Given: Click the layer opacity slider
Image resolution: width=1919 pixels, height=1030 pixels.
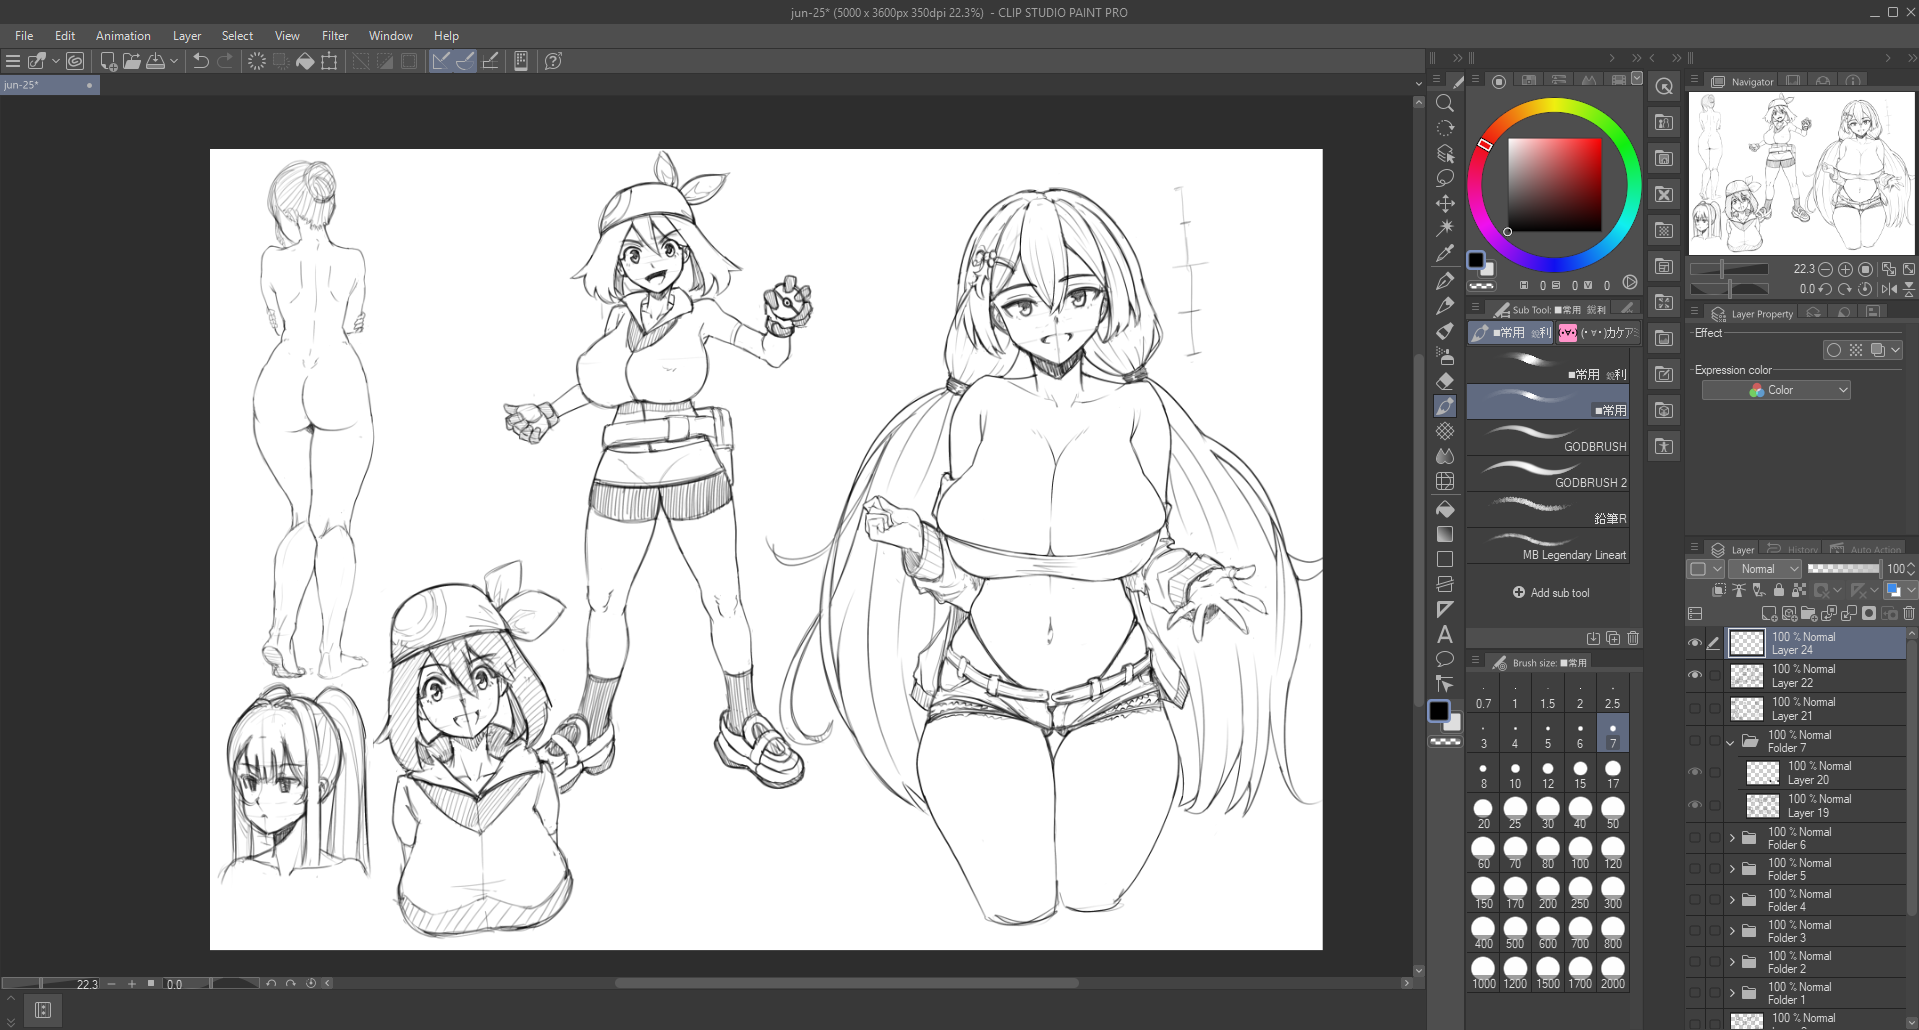Looking at the screenshot, I should (x=1843, y=569).
